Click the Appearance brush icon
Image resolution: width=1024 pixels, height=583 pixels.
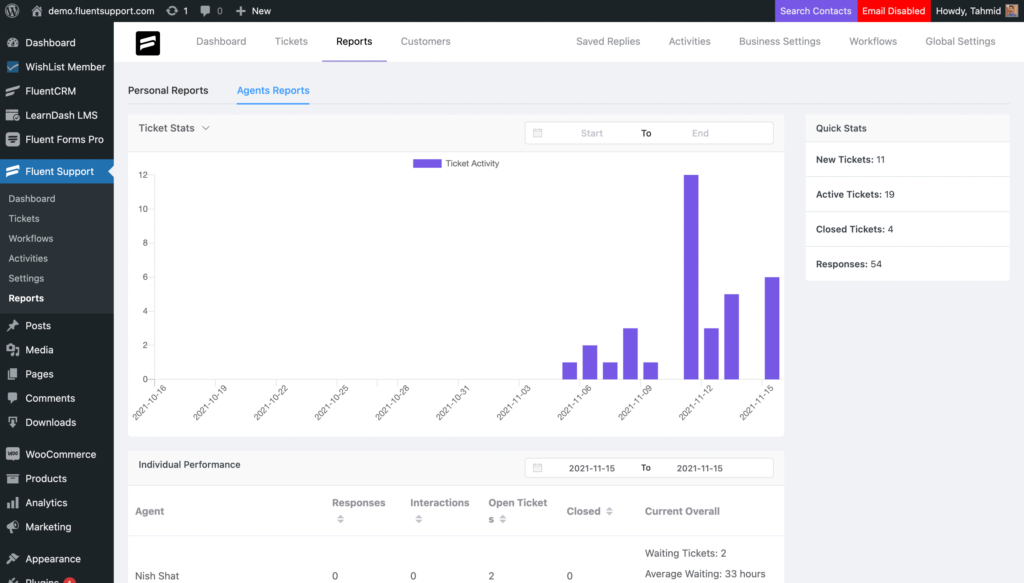tap(12, 558)
